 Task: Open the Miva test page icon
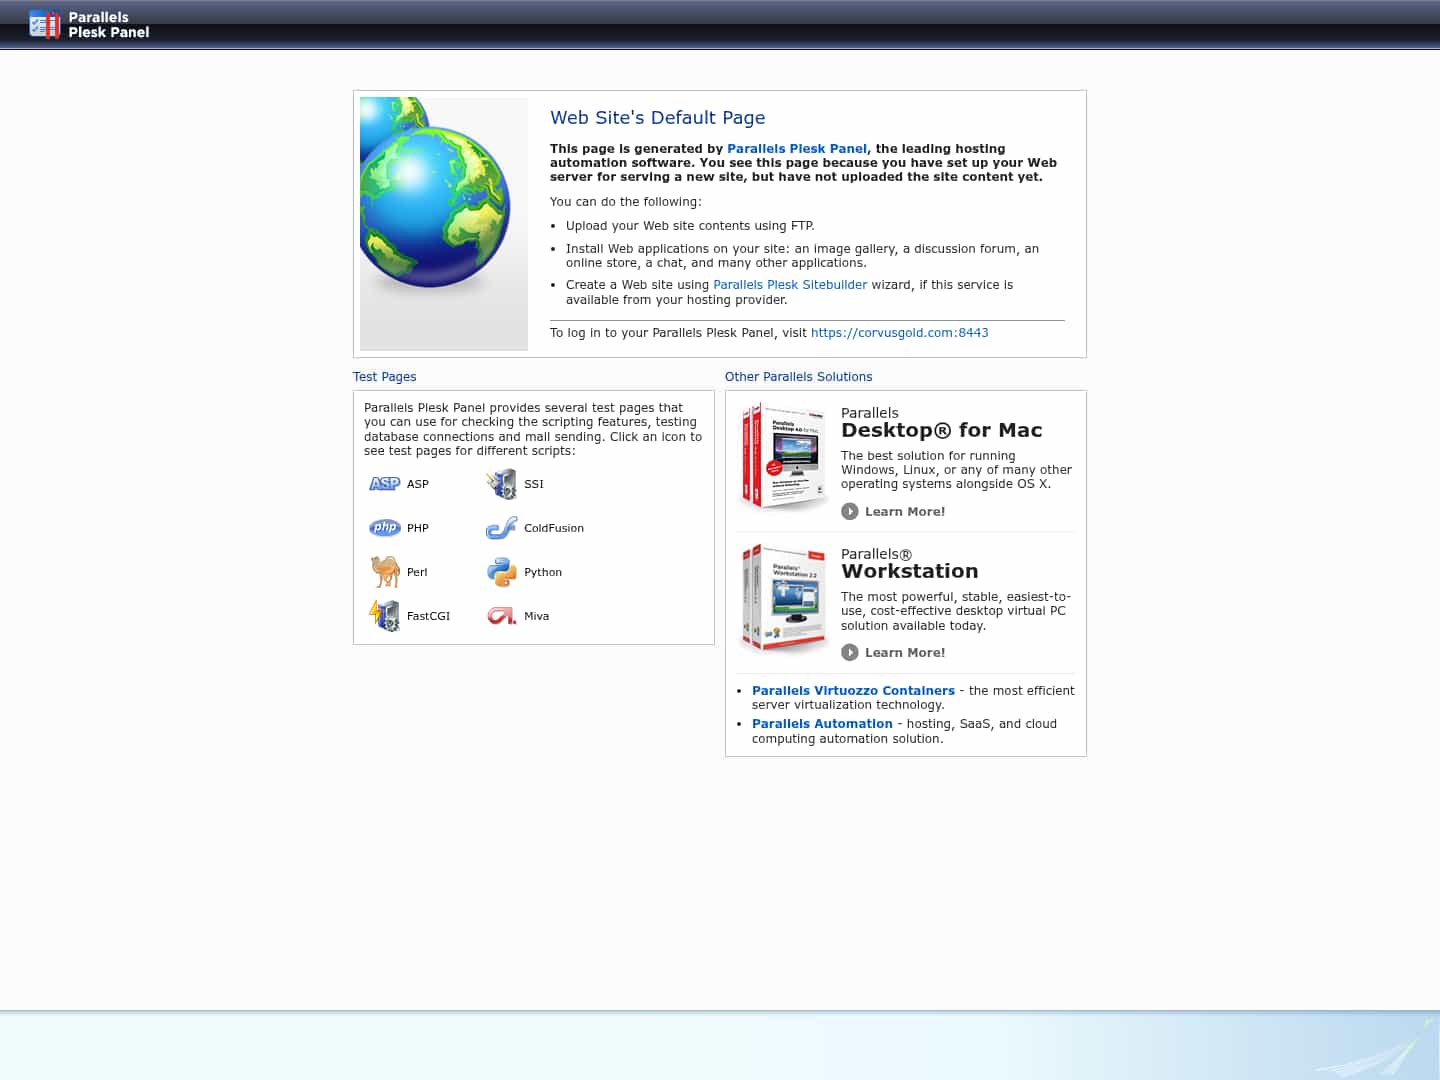(x=501, y=615)
